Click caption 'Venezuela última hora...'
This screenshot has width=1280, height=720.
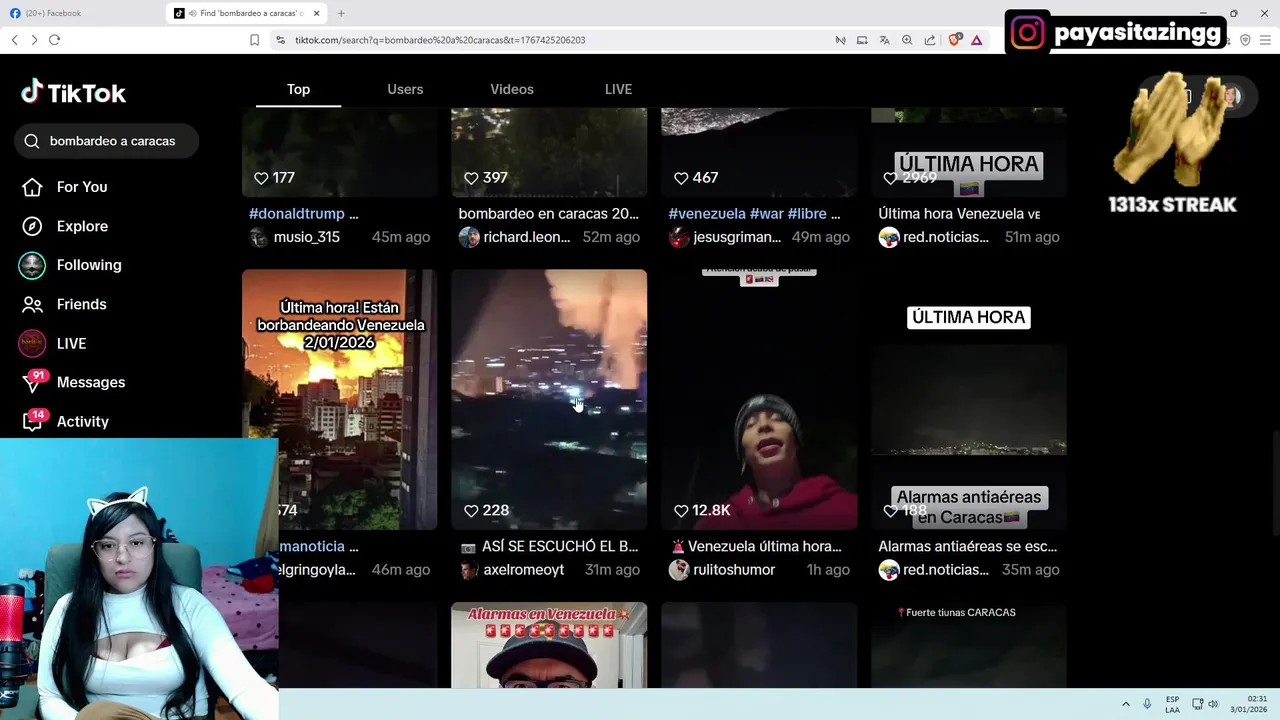(x=756, y=547)
